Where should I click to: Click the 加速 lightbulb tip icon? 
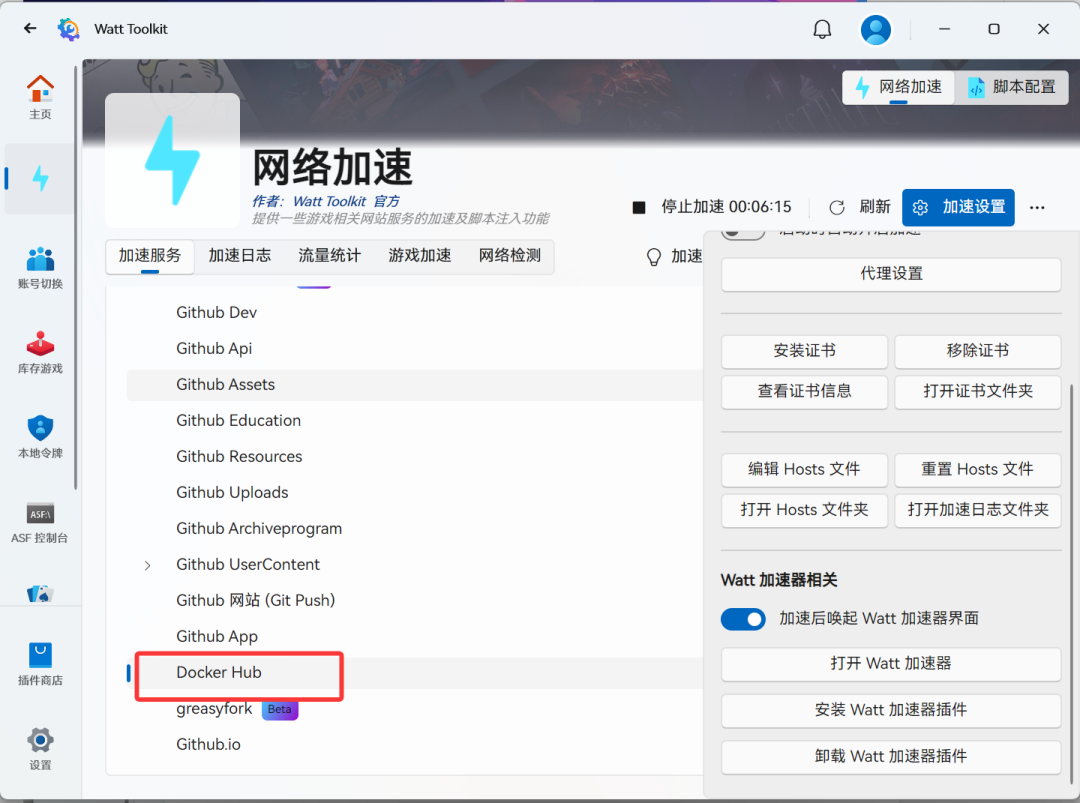654,257
